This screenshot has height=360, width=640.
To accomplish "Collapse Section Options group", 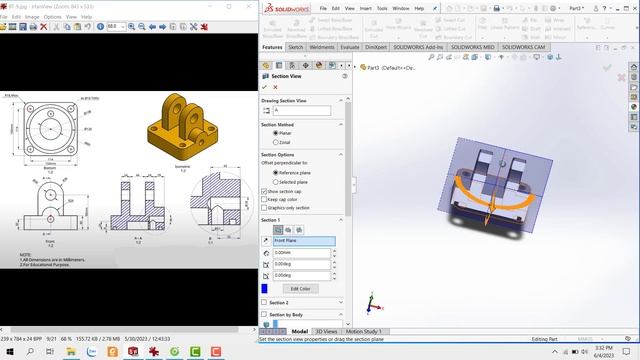I will pyautogui.click(x=341, y=155).
